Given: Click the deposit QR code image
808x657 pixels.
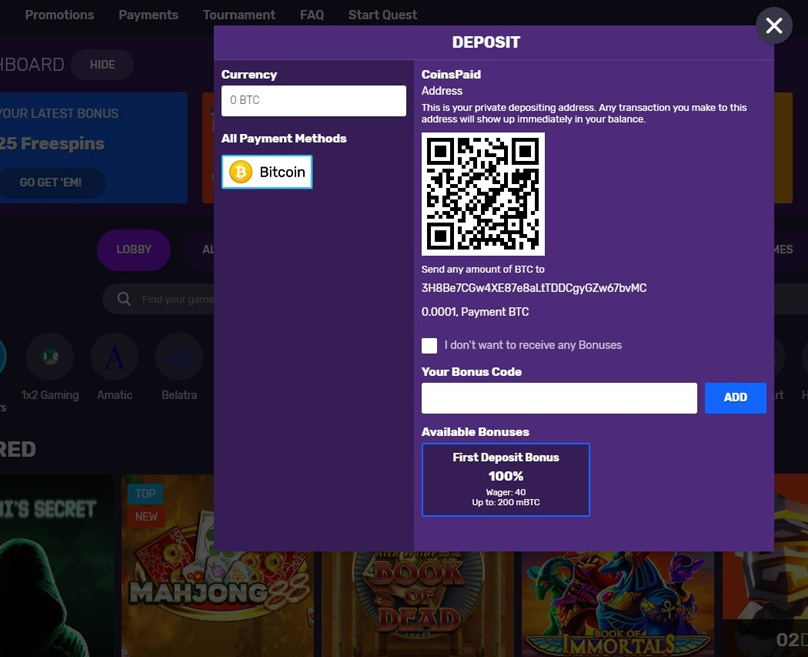Looking at the screenshot, I should (x=483, y=194).
